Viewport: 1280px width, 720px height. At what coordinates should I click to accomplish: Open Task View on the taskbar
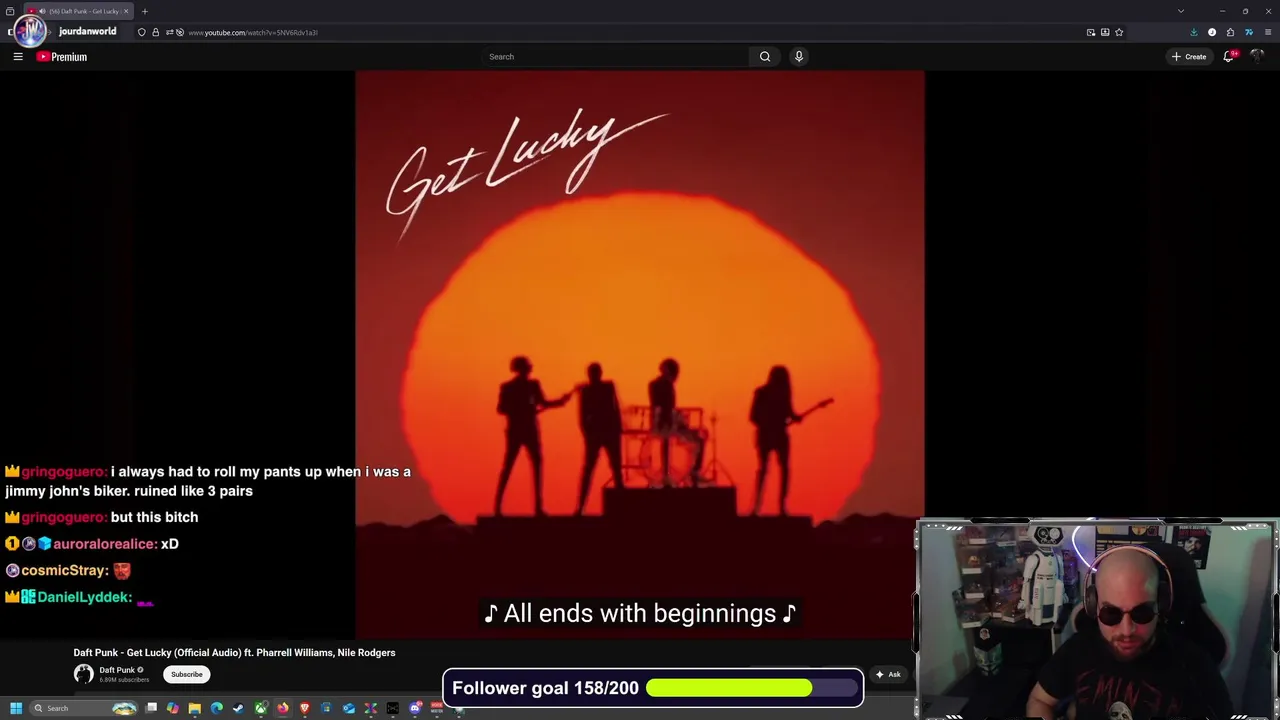coord(151,708)
